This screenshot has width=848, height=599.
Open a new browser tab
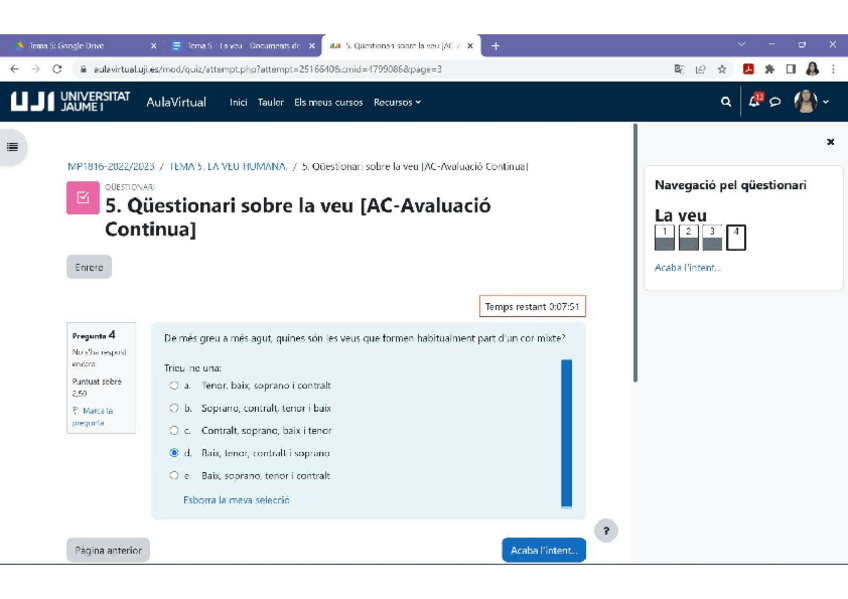coord(495,46)
